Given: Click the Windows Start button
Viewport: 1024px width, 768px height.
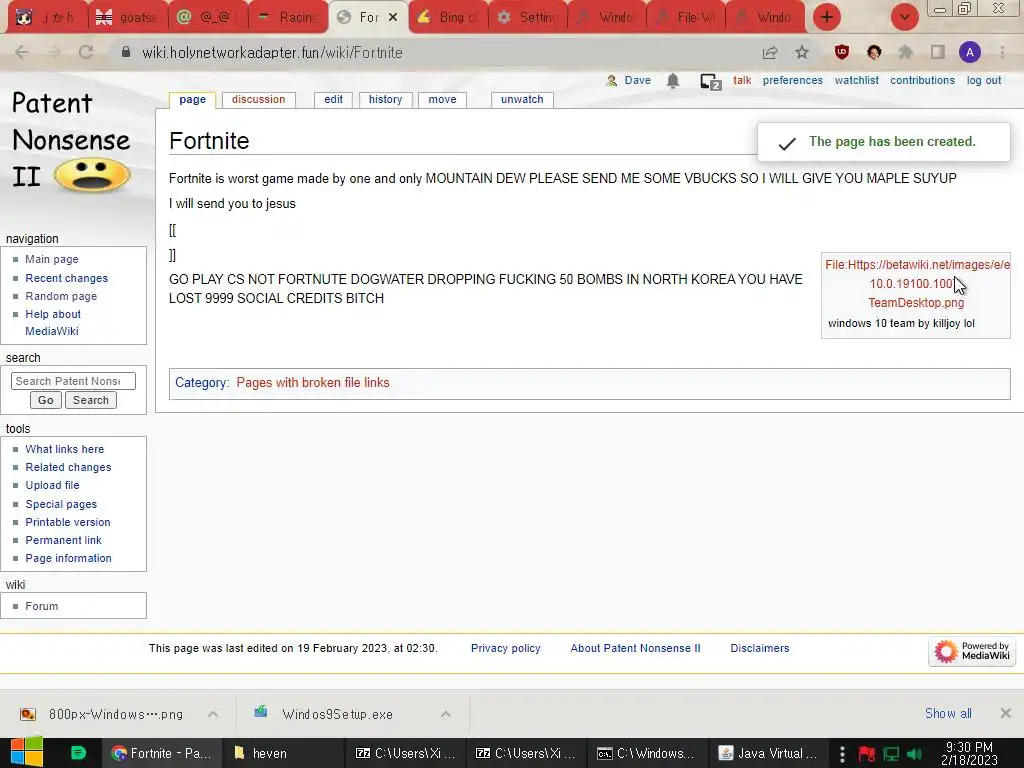Looking at the screenshot, I should [26, 752].
